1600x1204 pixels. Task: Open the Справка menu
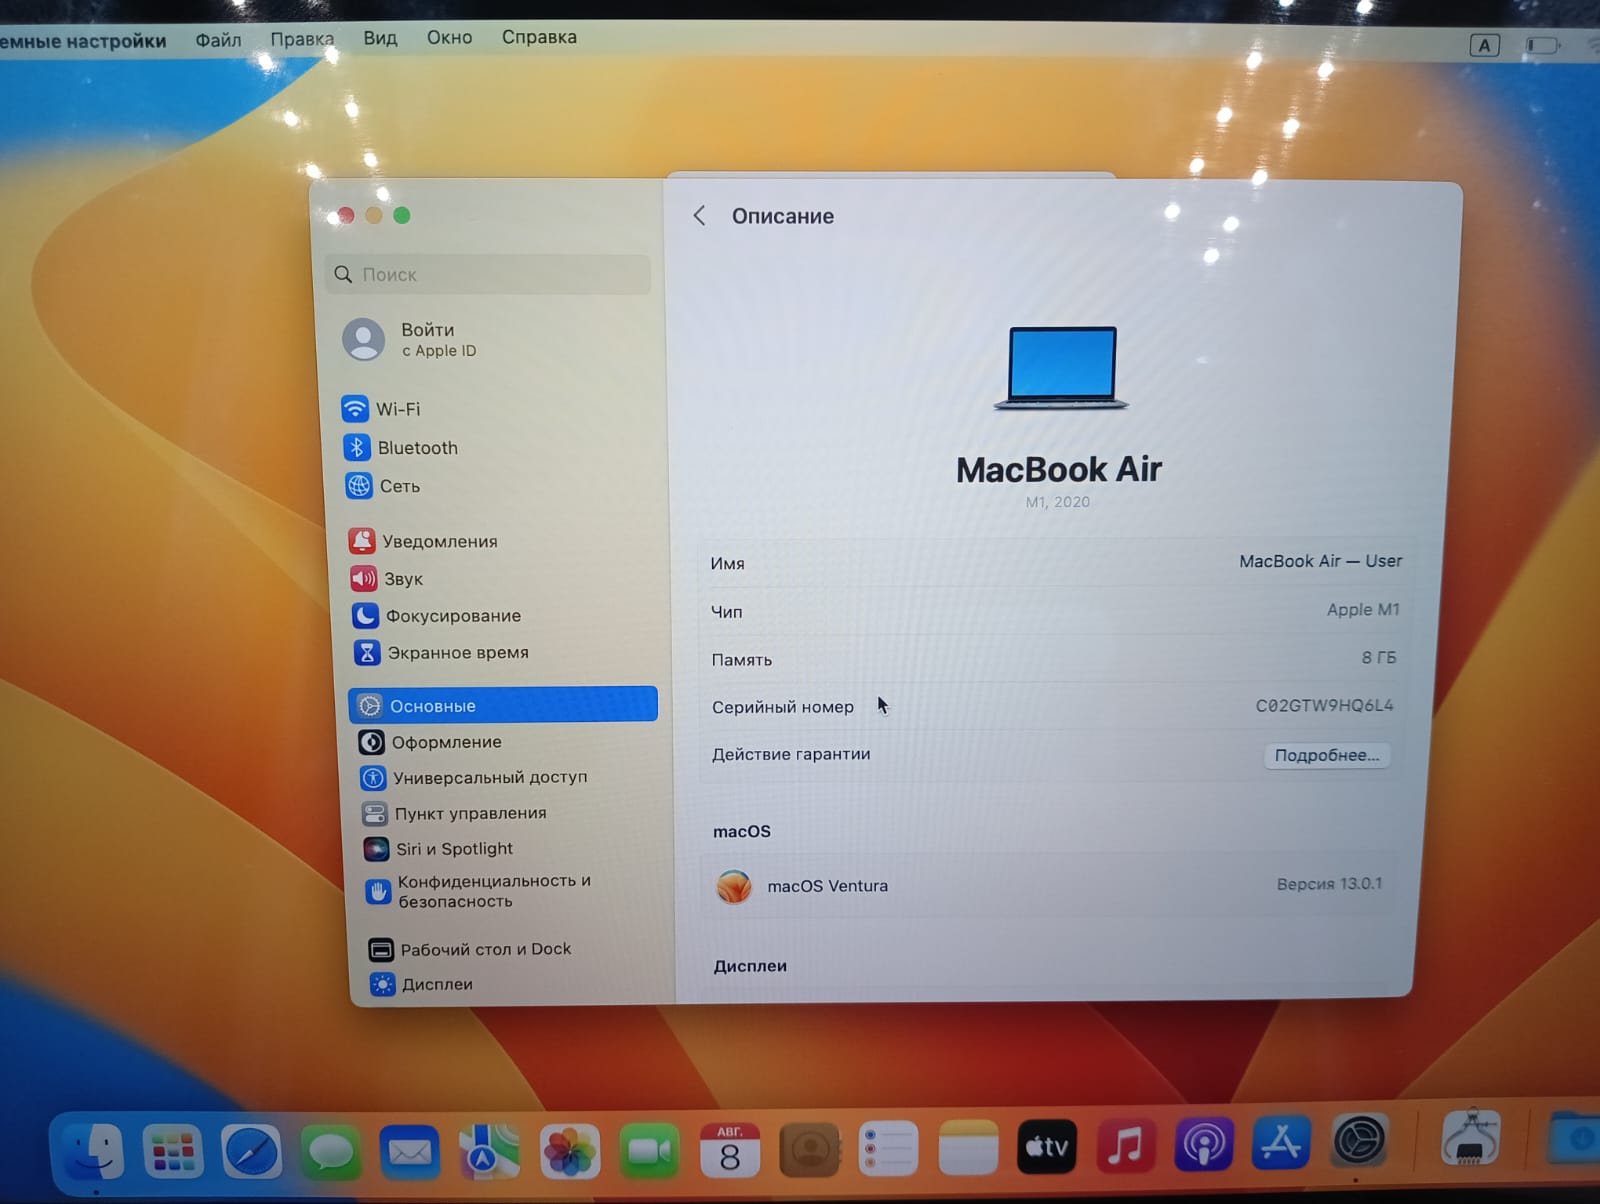click(539, 37)
